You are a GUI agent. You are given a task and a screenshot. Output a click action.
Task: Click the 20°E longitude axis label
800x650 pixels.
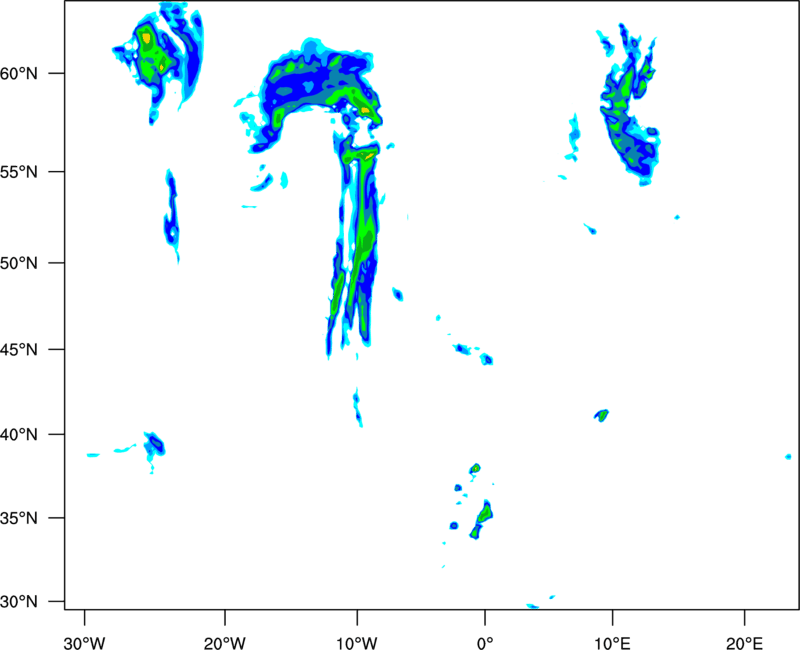(x=744, y=643)
